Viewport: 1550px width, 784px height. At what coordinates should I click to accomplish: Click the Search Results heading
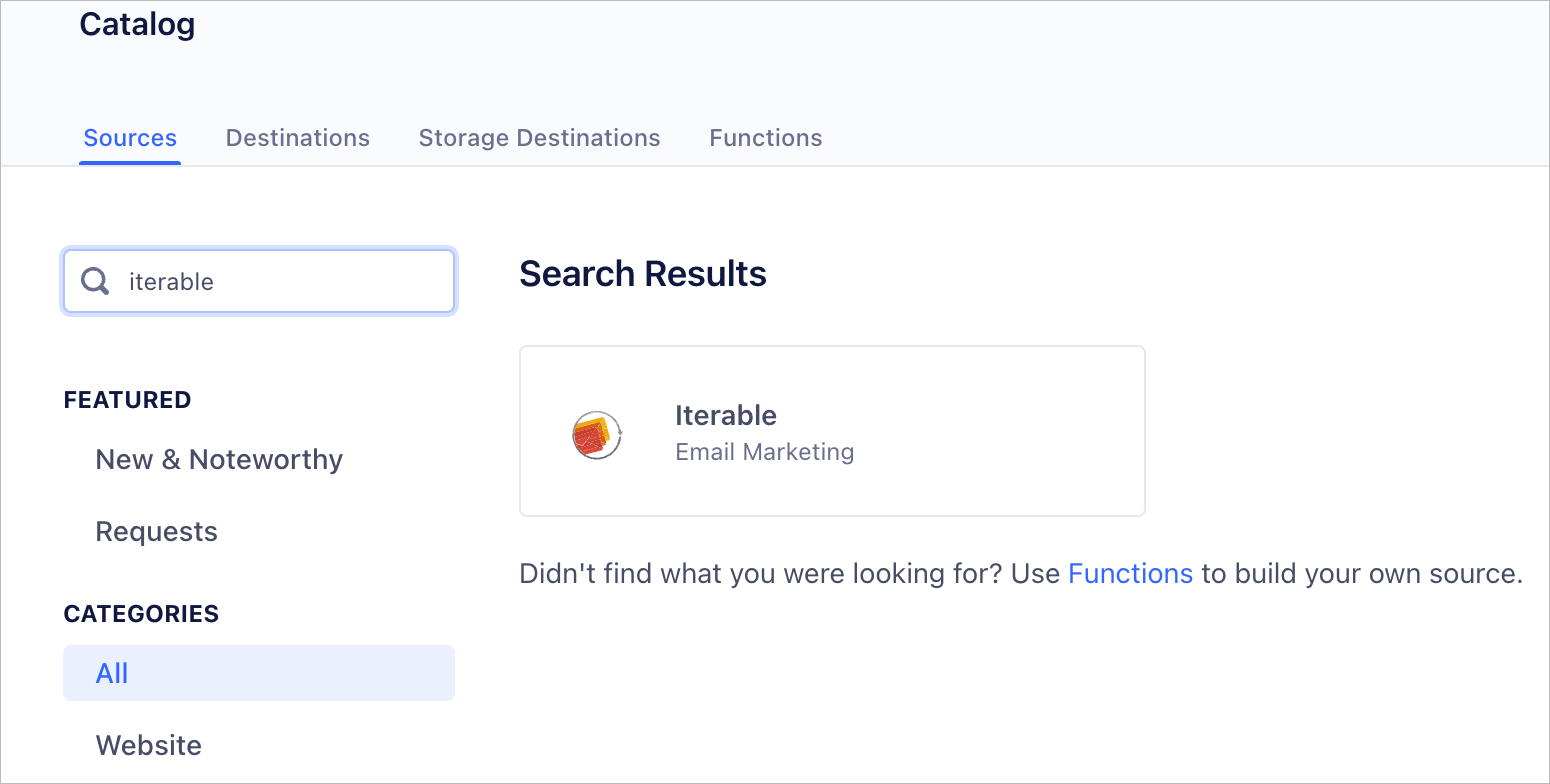tap(643, 274)
